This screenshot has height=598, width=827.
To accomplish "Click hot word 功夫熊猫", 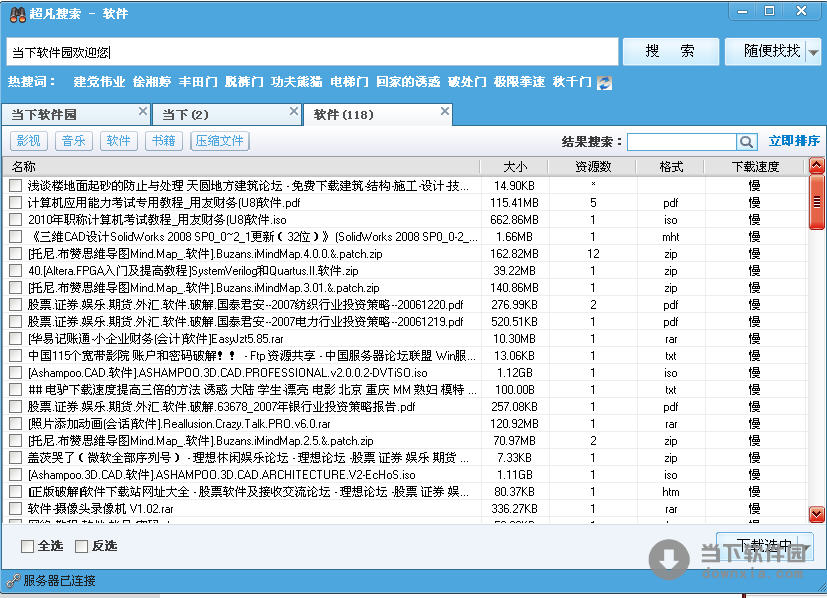I will tap(296, 82).
